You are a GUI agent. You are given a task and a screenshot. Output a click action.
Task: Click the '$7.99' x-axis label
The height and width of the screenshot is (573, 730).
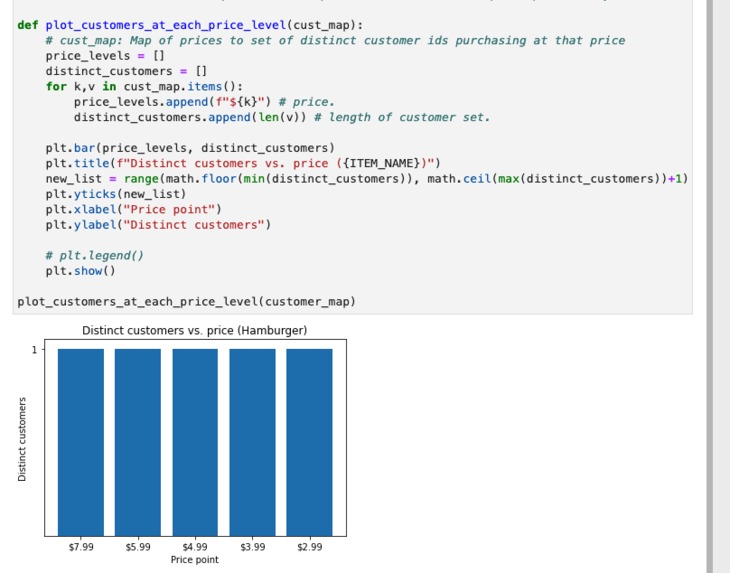point(81,547)
